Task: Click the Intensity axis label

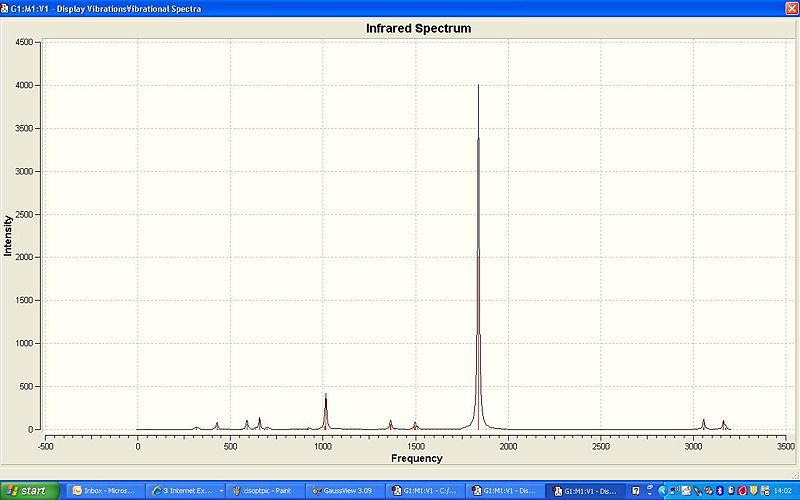Action: (x=8, y=235)
